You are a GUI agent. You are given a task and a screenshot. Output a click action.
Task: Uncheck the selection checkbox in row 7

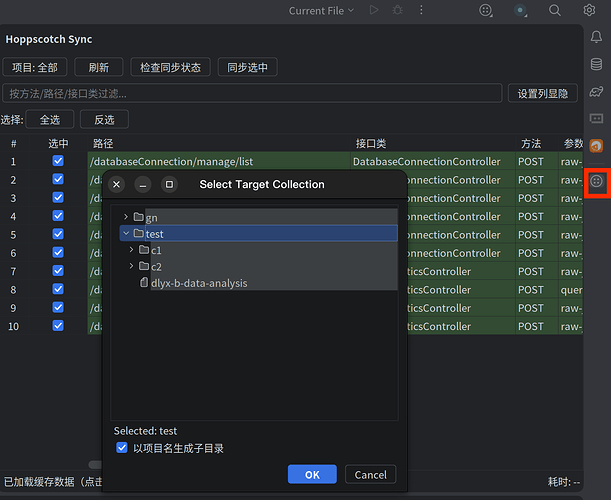coord(58,270)
